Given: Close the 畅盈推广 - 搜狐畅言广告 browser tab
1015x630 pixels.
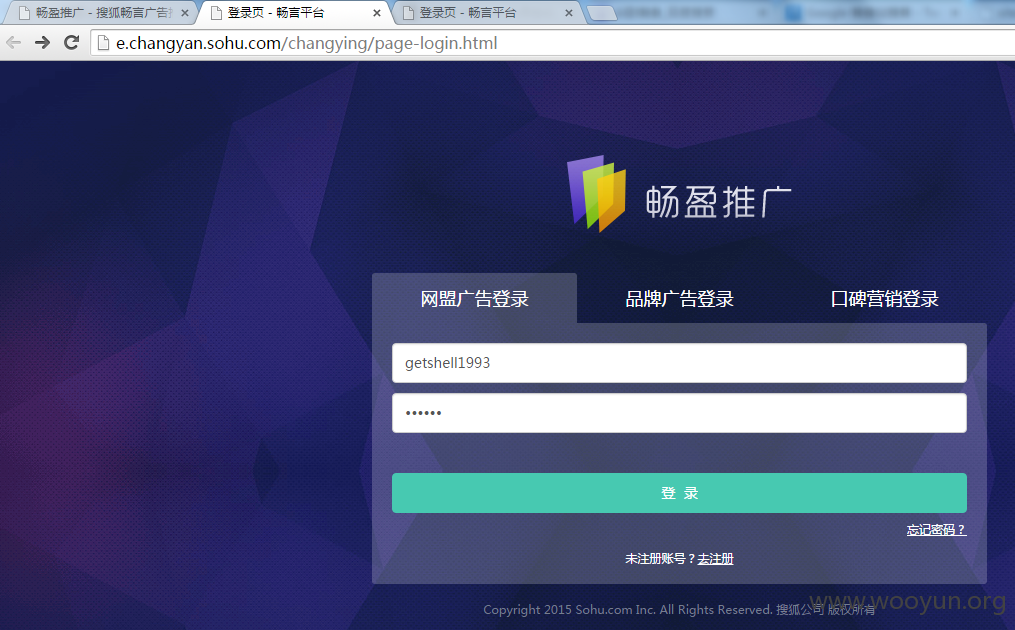Looking at the screenshot, I should point(184,13).
